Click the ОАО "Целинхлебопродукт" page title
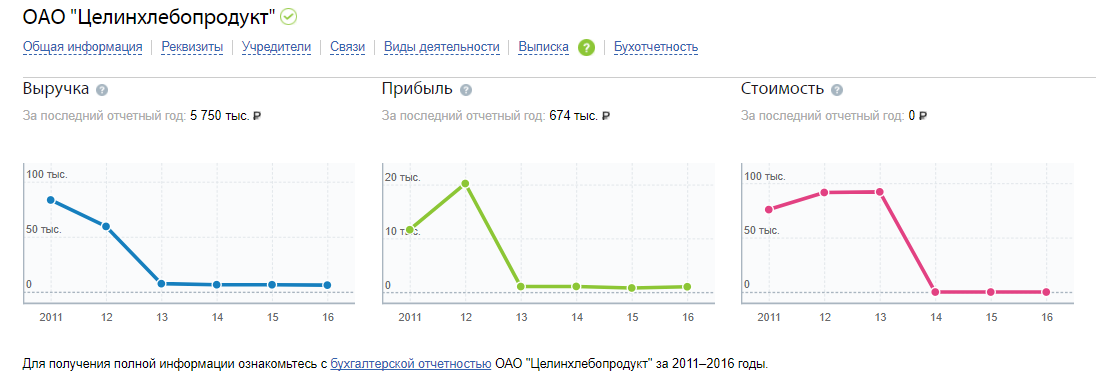1096x386 pixels. coord(149,16)
